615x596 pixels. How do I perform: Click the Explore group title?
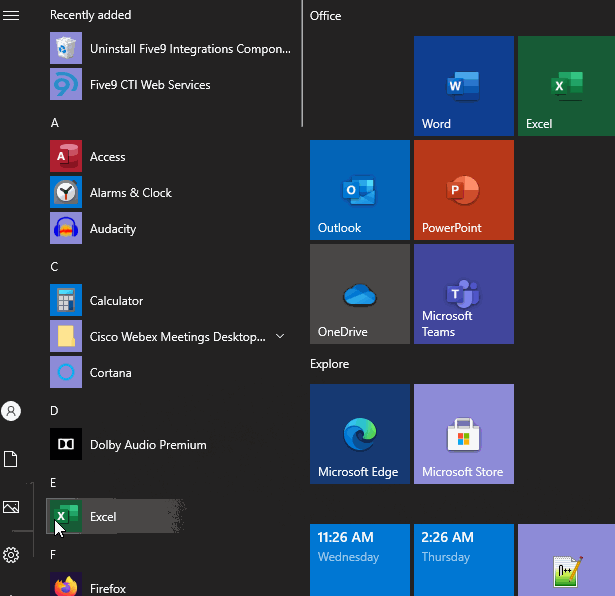[329, 364]
